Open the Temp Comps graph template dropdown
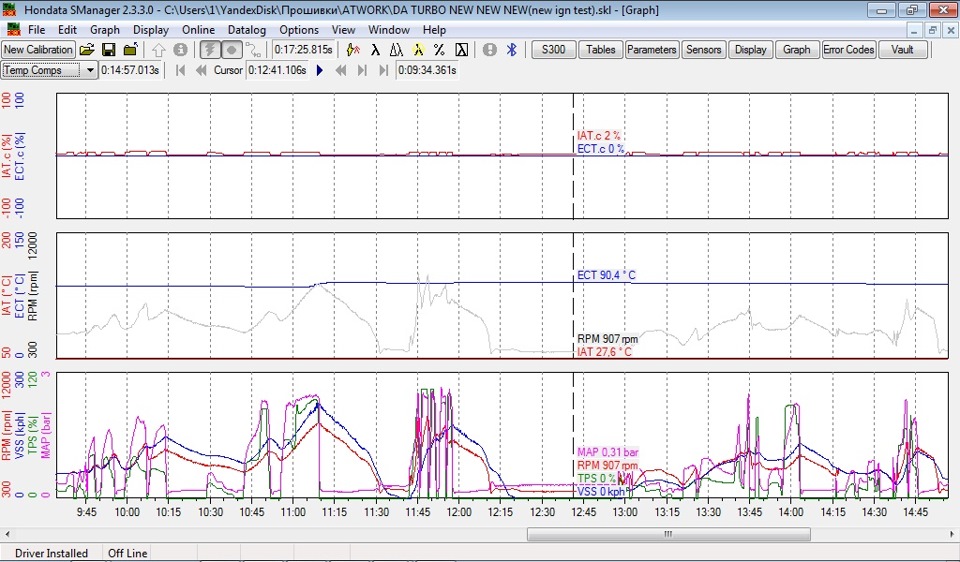 click(90, 70)
